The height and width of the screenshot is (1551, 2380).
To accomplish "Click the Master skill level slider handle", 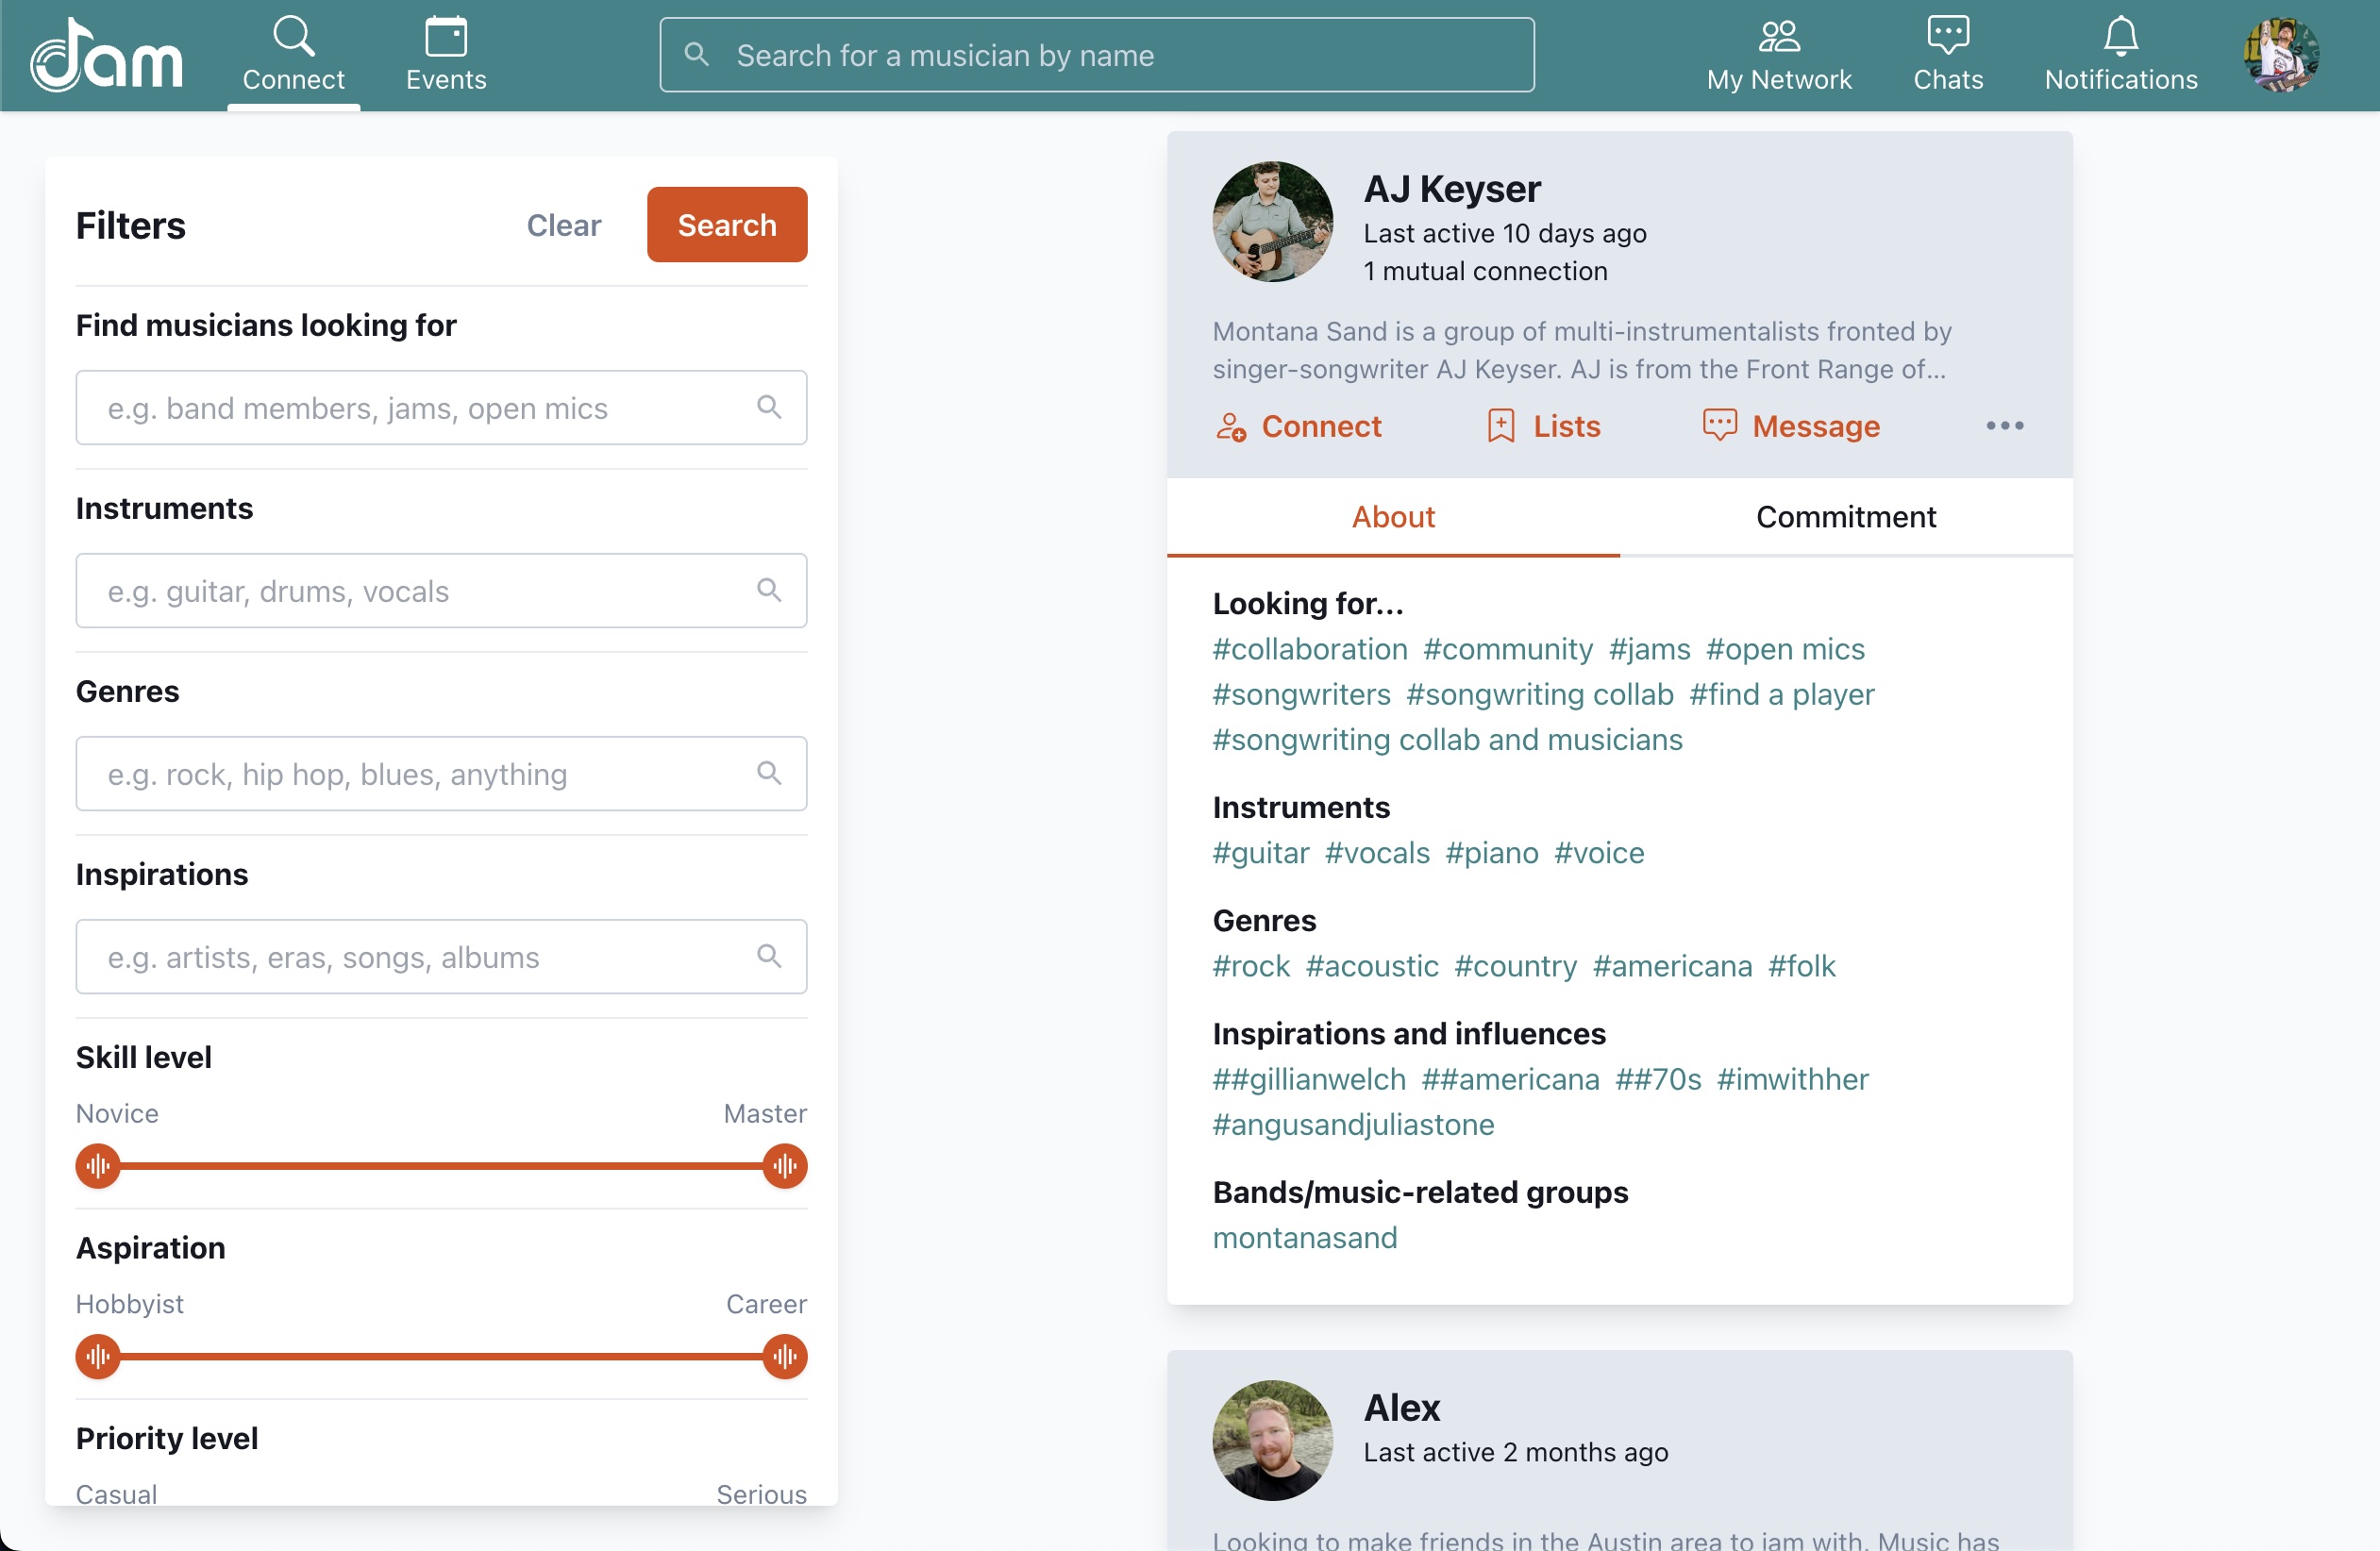I will click(x=784, y=1166).
